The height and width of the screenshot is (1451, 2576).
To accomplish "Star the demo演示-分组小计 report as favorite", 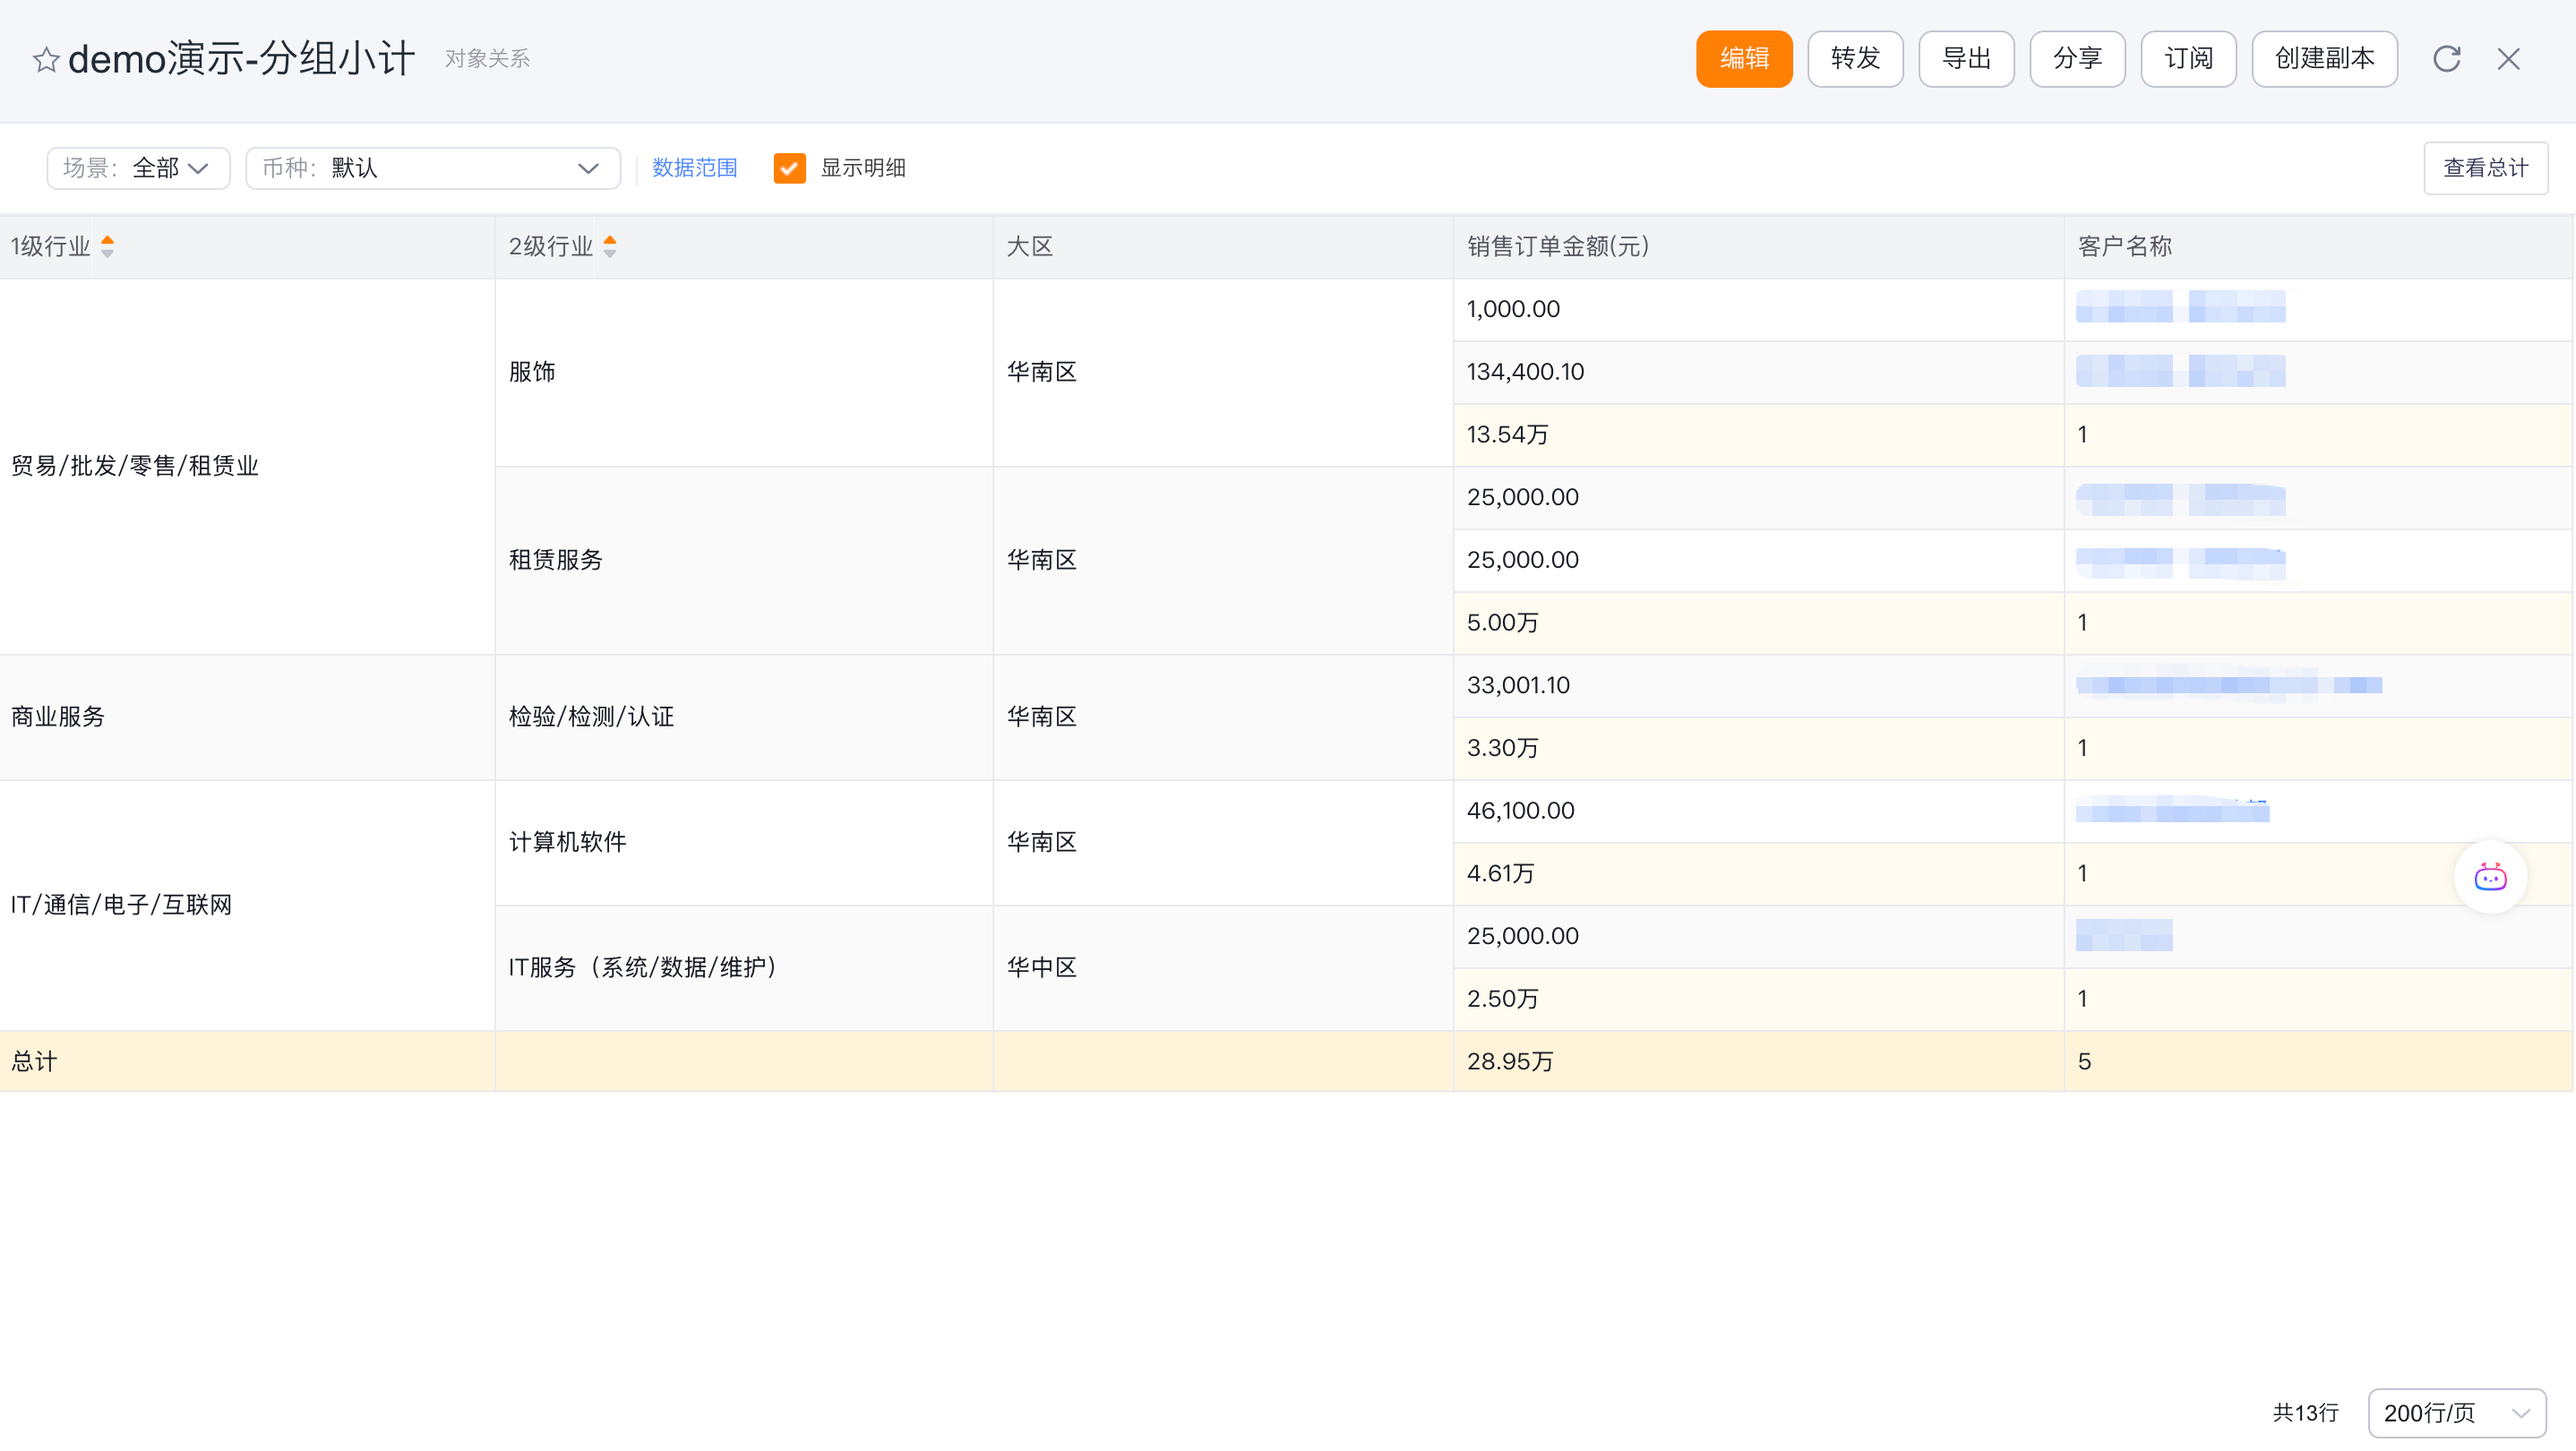I will (46, 60).
